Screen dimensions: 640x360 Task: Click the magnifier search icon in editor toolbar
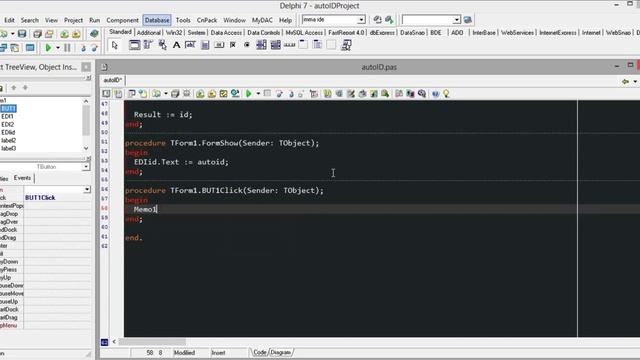(x=422, y=94)
